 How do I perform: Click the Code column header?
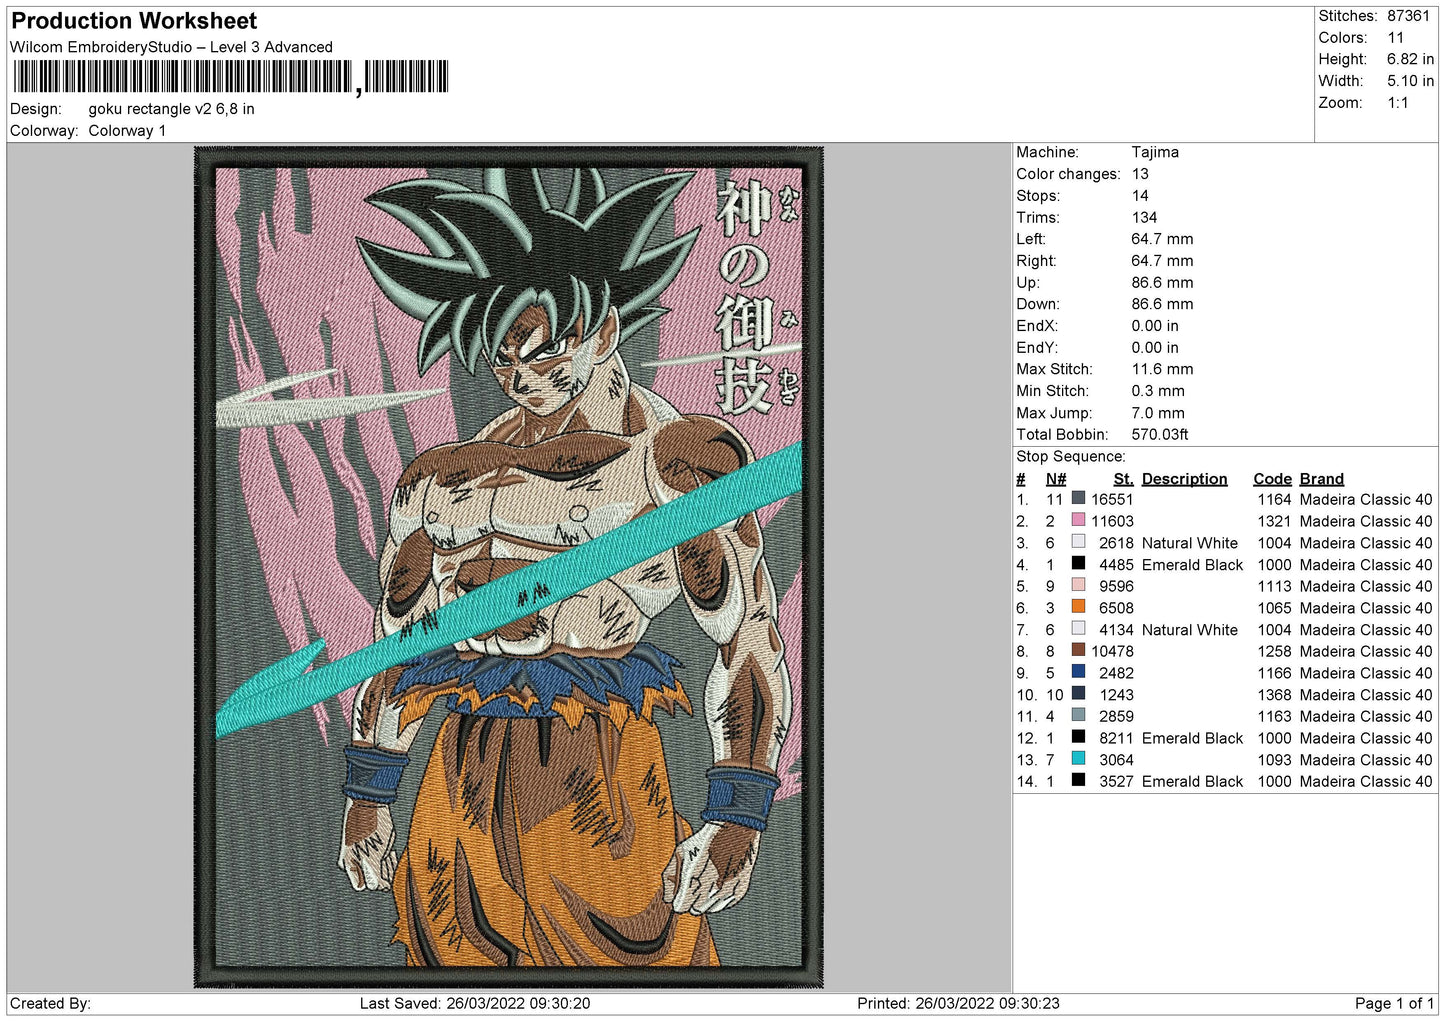coord(1272,479)
